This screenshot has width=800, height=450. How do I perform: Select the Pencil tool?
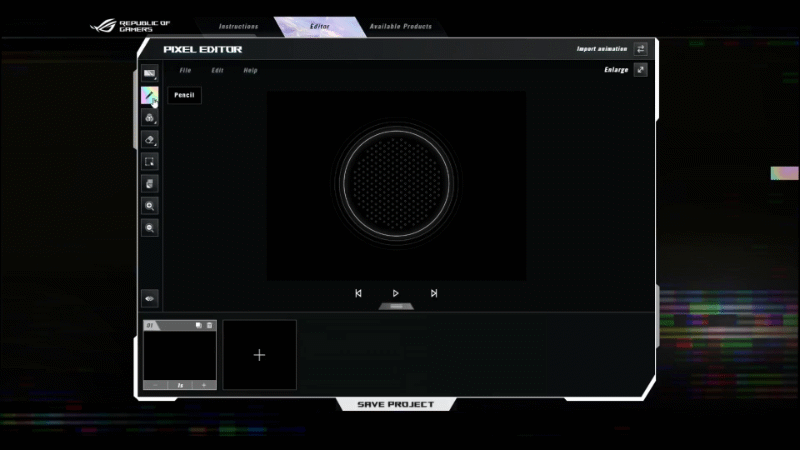point(149,96)
